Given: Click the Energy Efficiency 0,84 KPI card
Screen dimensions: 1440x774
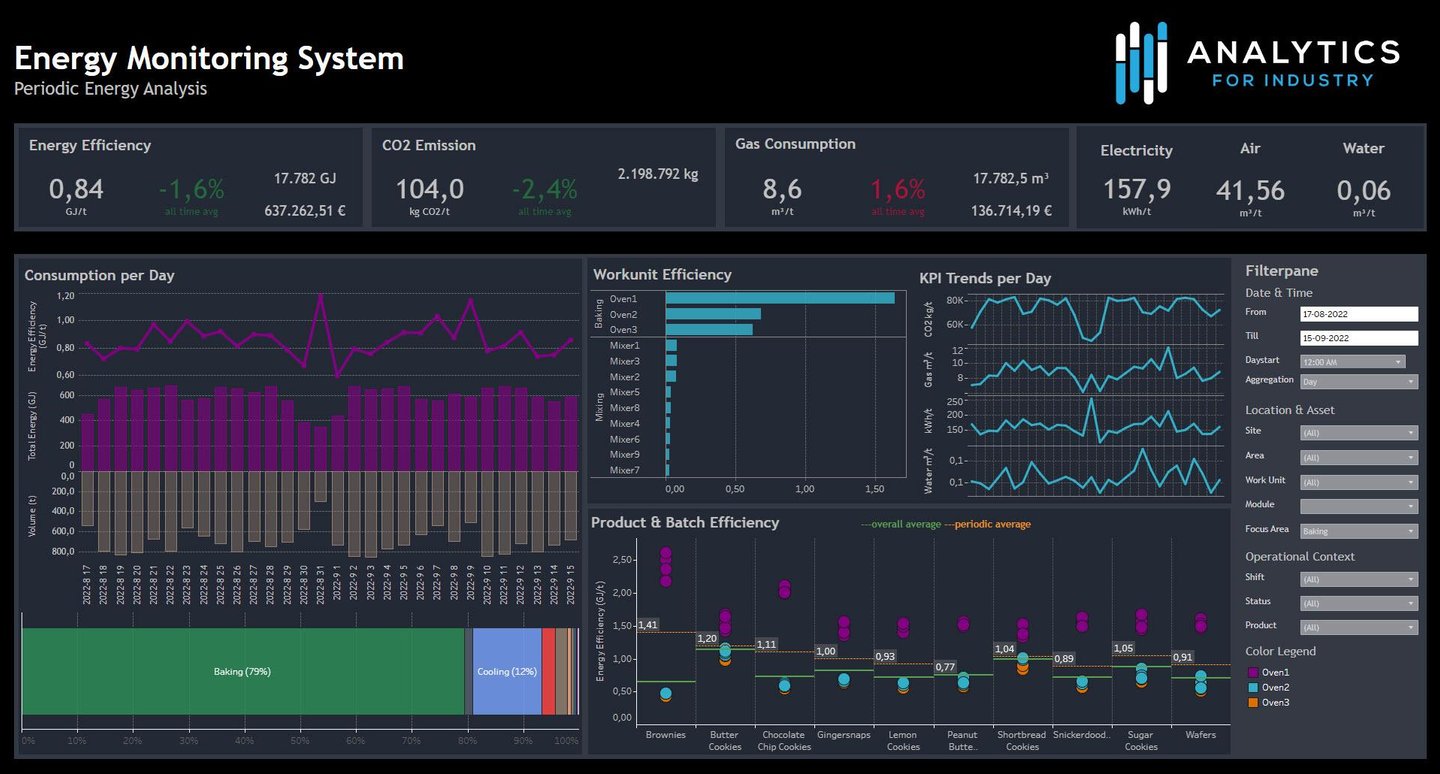Looking at the screenshot, I should coord(189,178).
